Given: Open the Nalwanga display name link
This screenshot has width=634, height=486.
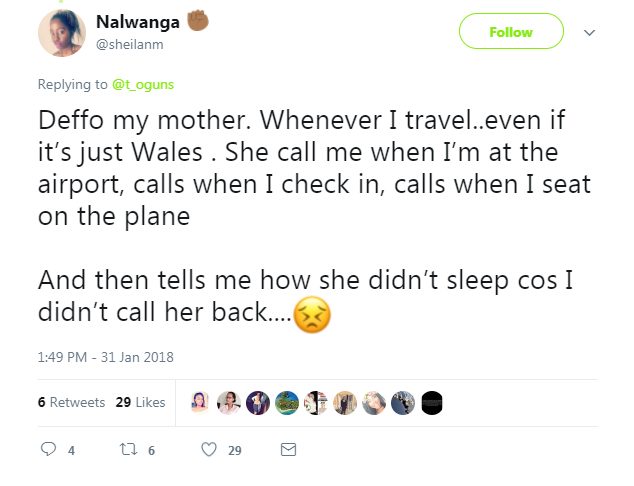Looking at the screenshot, I should 135,21.
